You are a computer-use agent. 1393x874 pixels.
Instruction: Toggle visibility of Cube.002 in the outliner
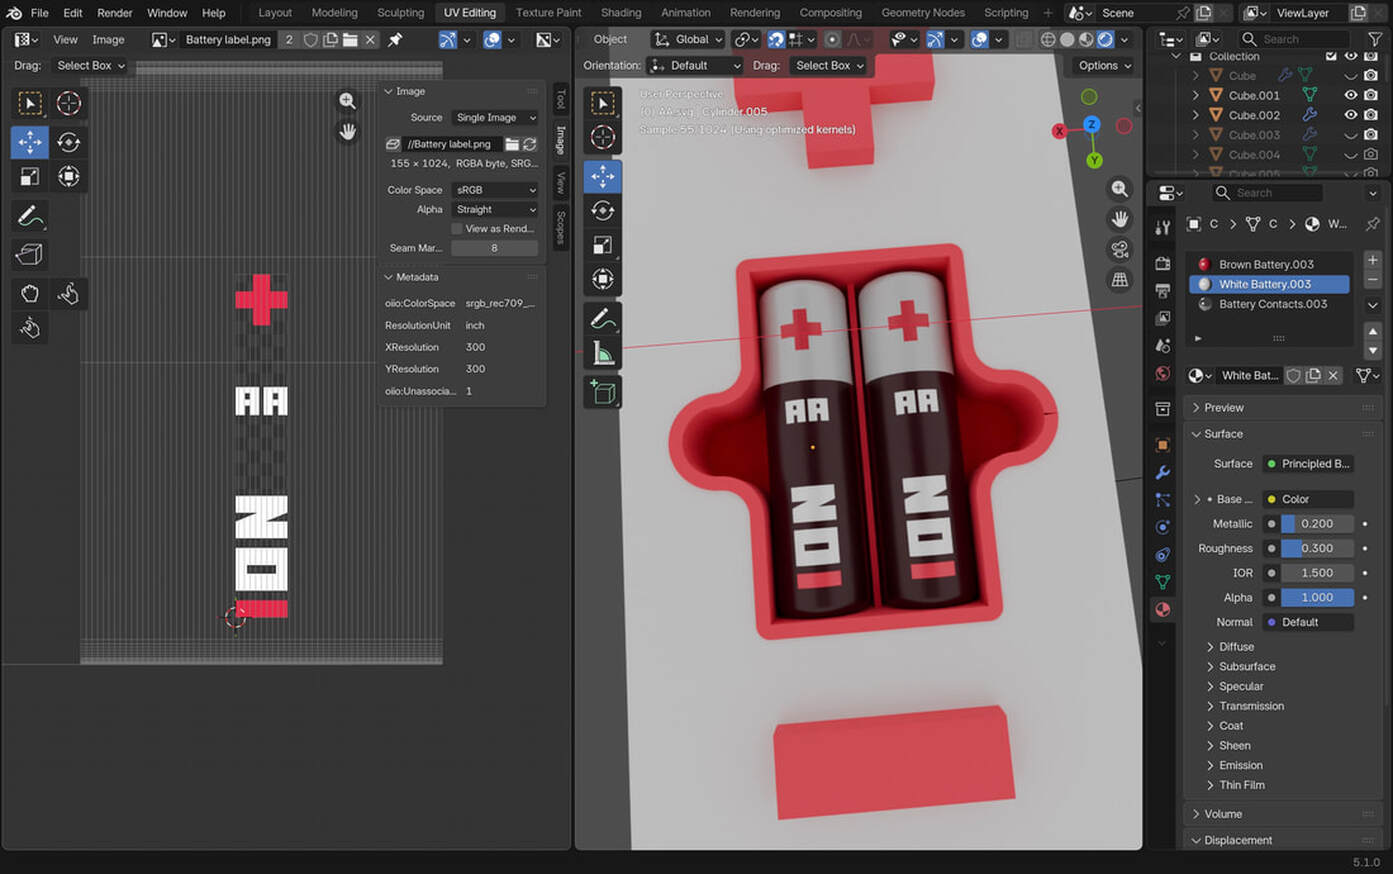coord(1350,115)
